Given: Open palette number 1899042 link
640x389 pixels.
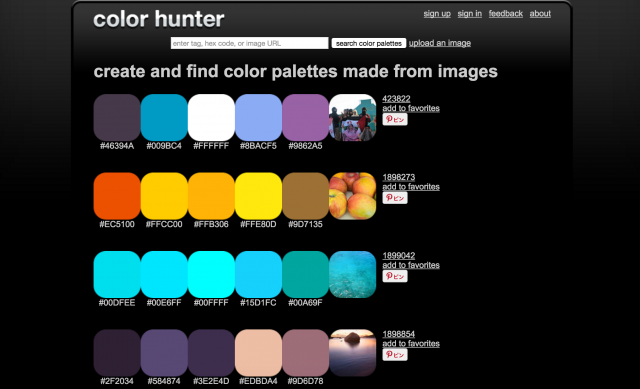Looking at the screenshot, I should click(398, 256).
